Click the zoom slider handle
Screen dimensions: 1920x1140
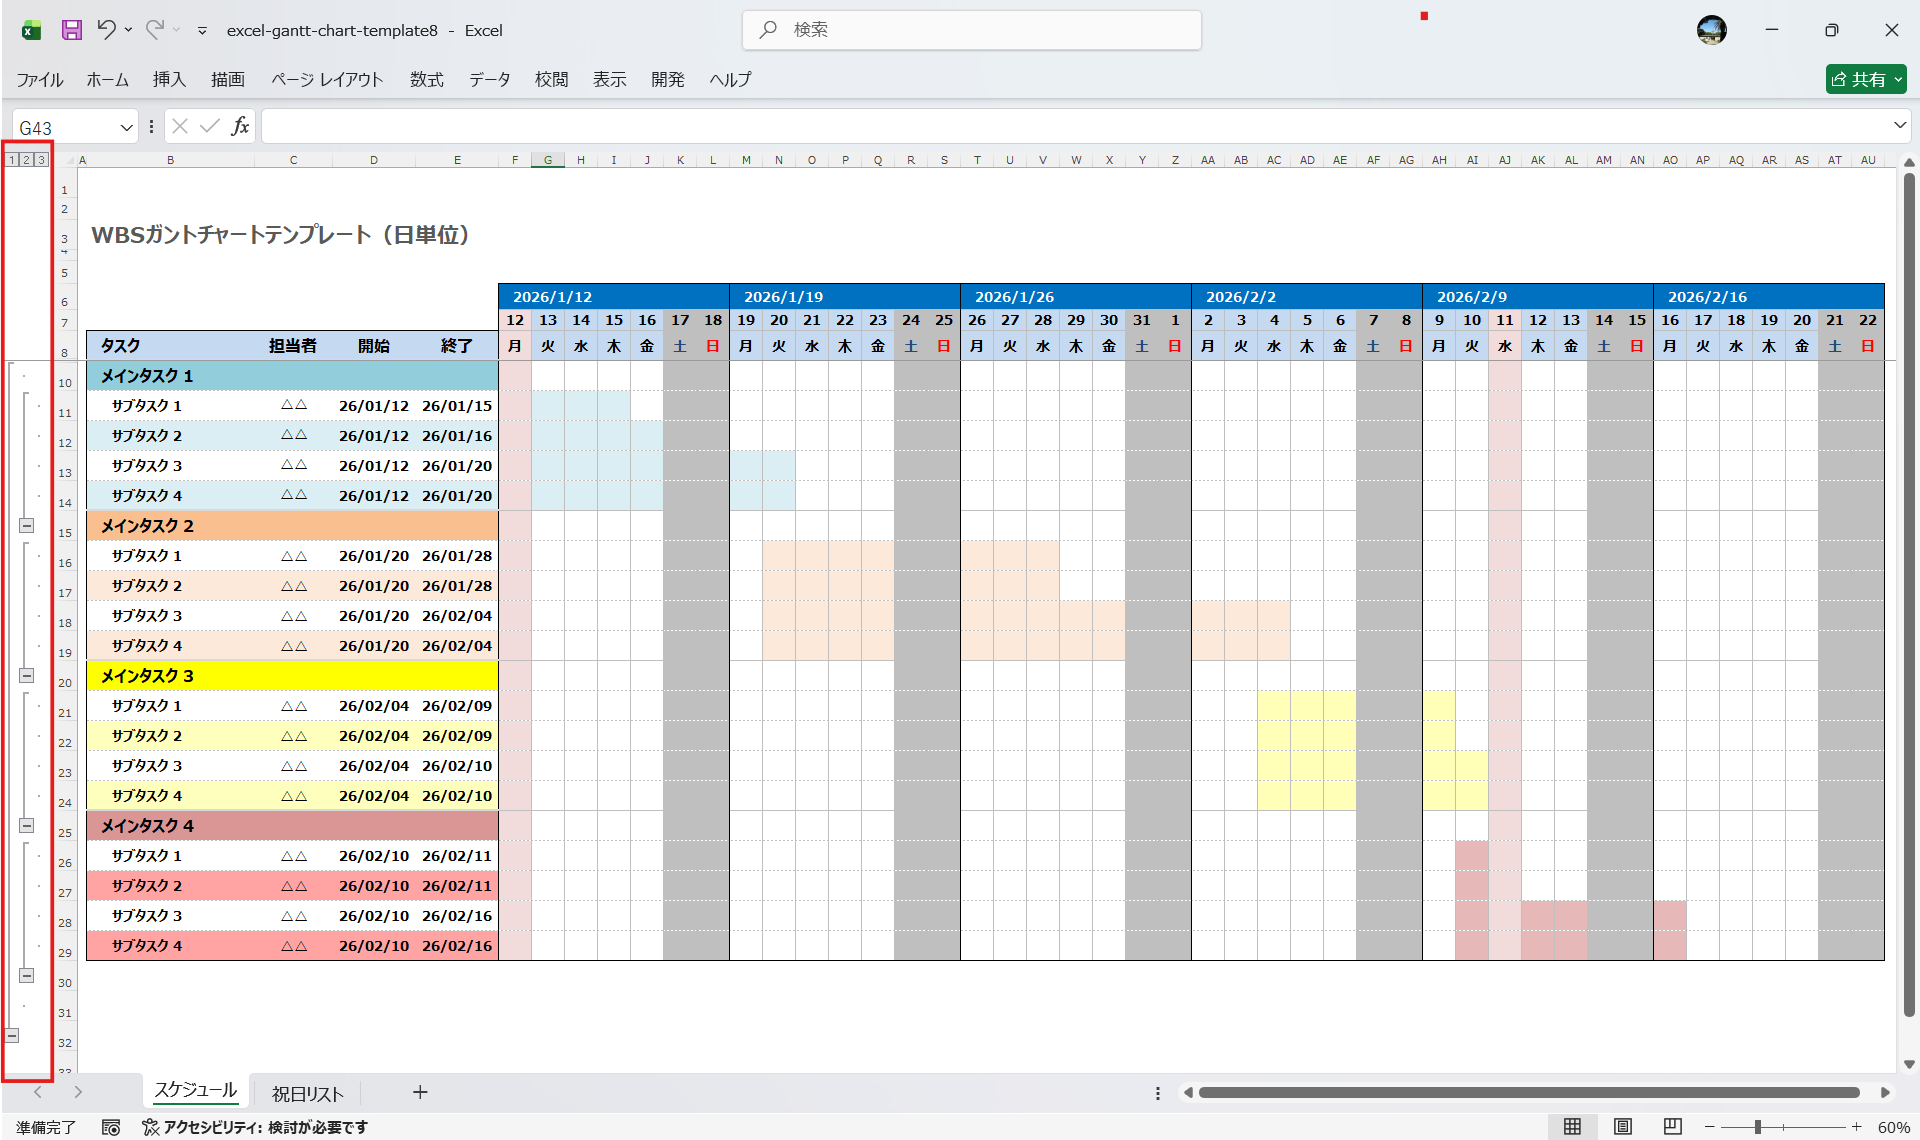click(1757, 1127)
